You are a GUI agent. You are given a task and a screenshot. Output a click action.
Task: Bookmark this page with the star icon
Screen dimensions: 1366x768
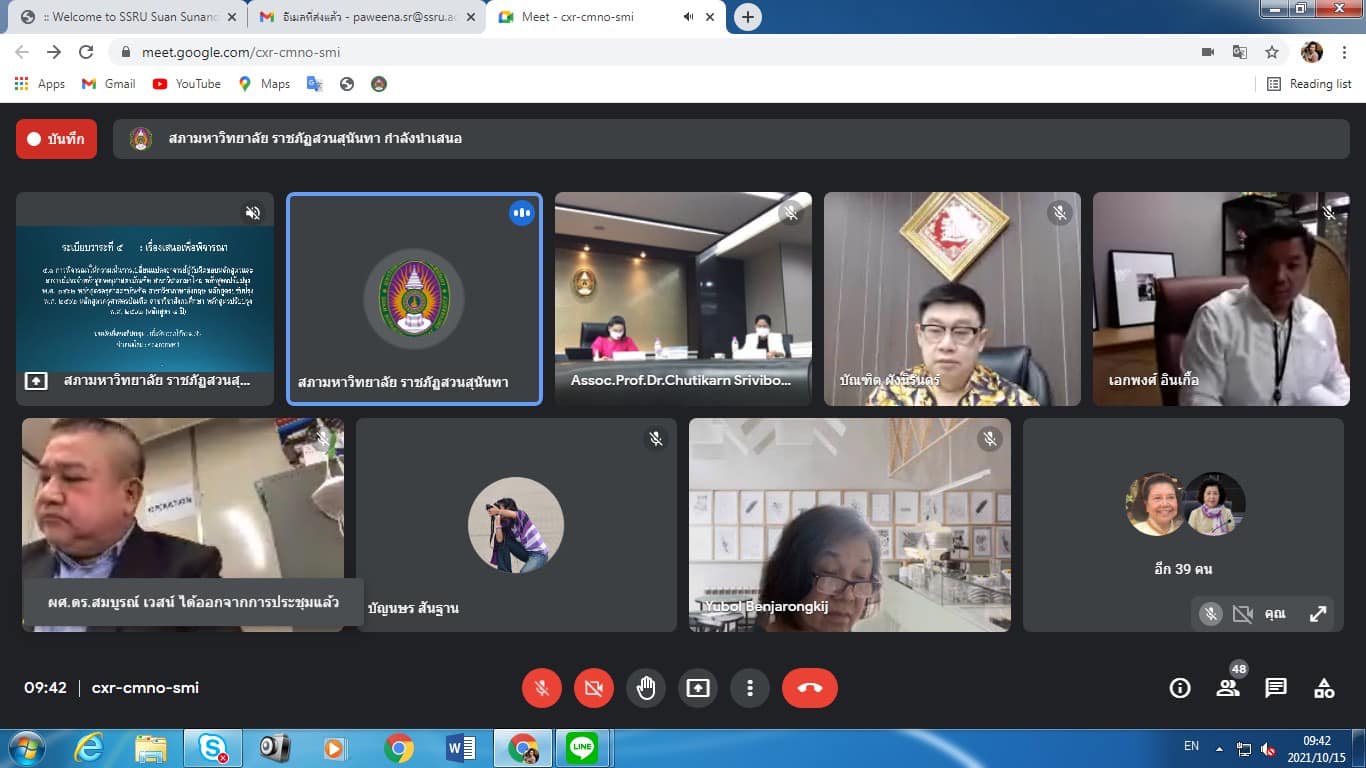pyautogui.click(x=1272, y=52)
